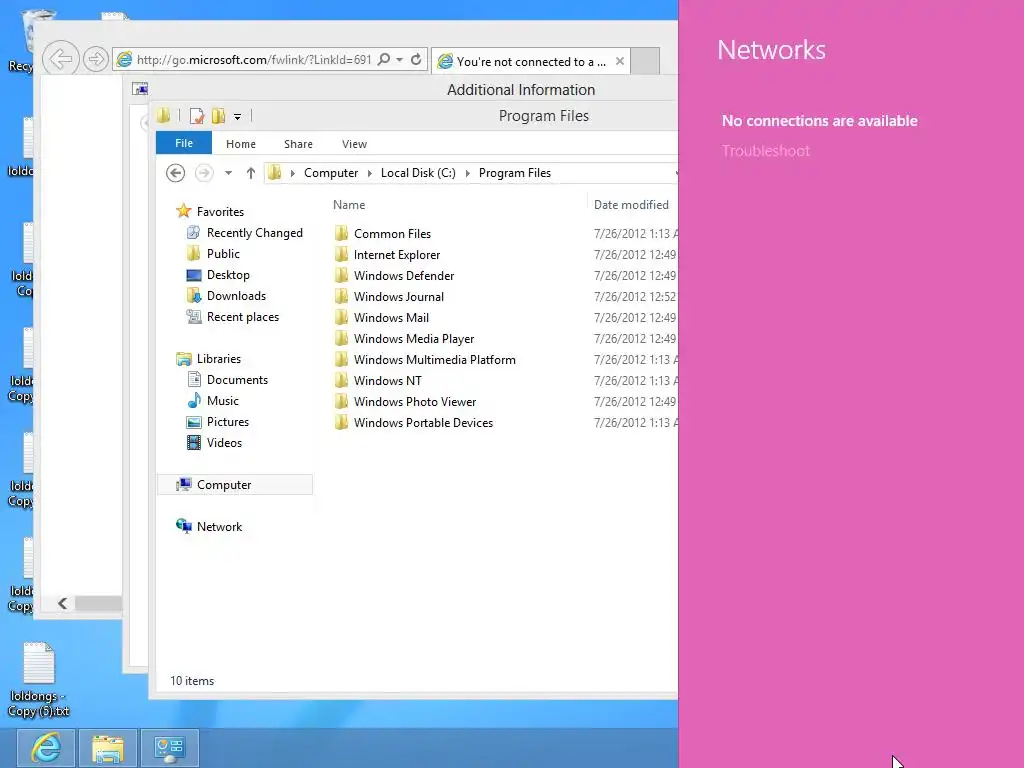Select Windows Photo Viewer folder
The image size is (1024, 768).
coord(415,402)
